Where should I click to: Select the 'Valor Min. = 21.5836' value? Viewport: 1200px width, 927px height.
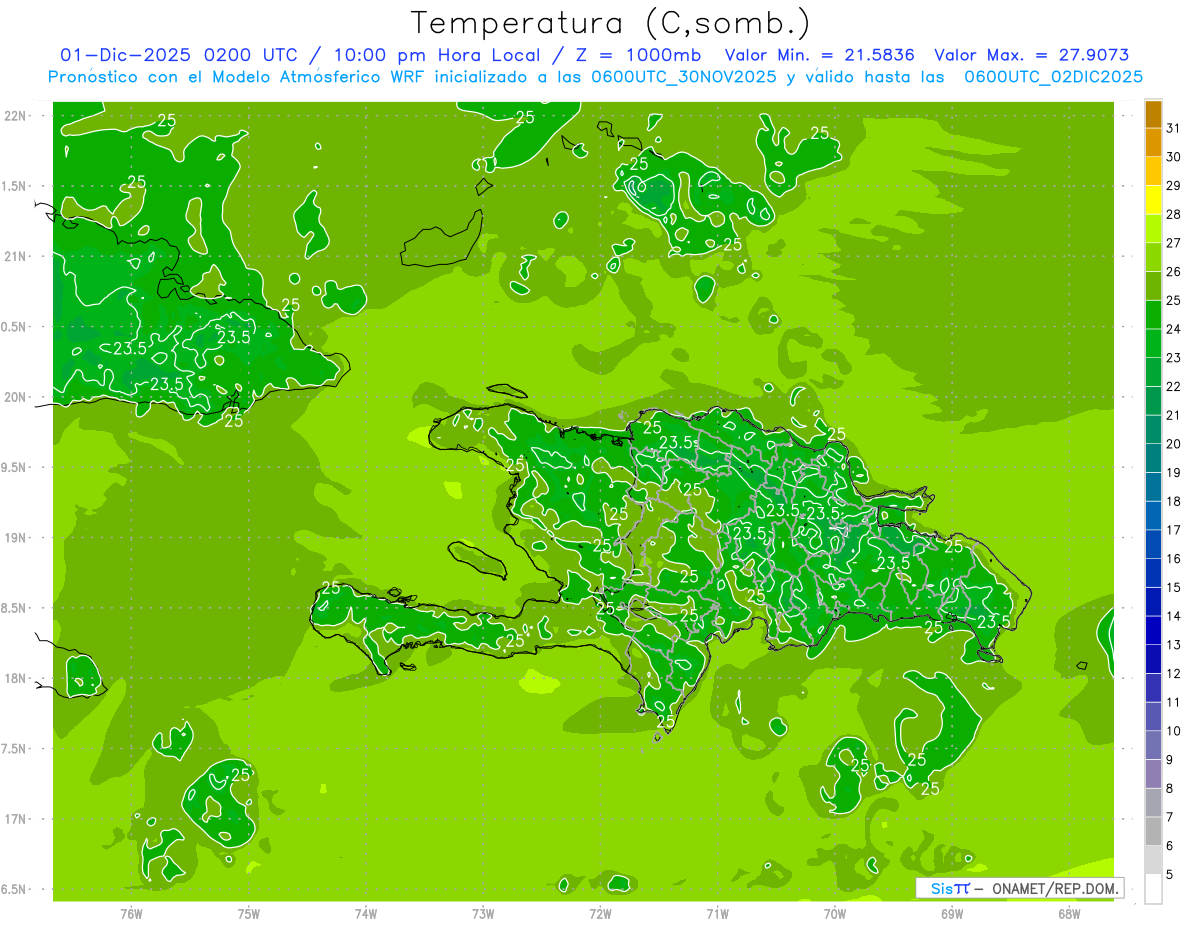819,55
